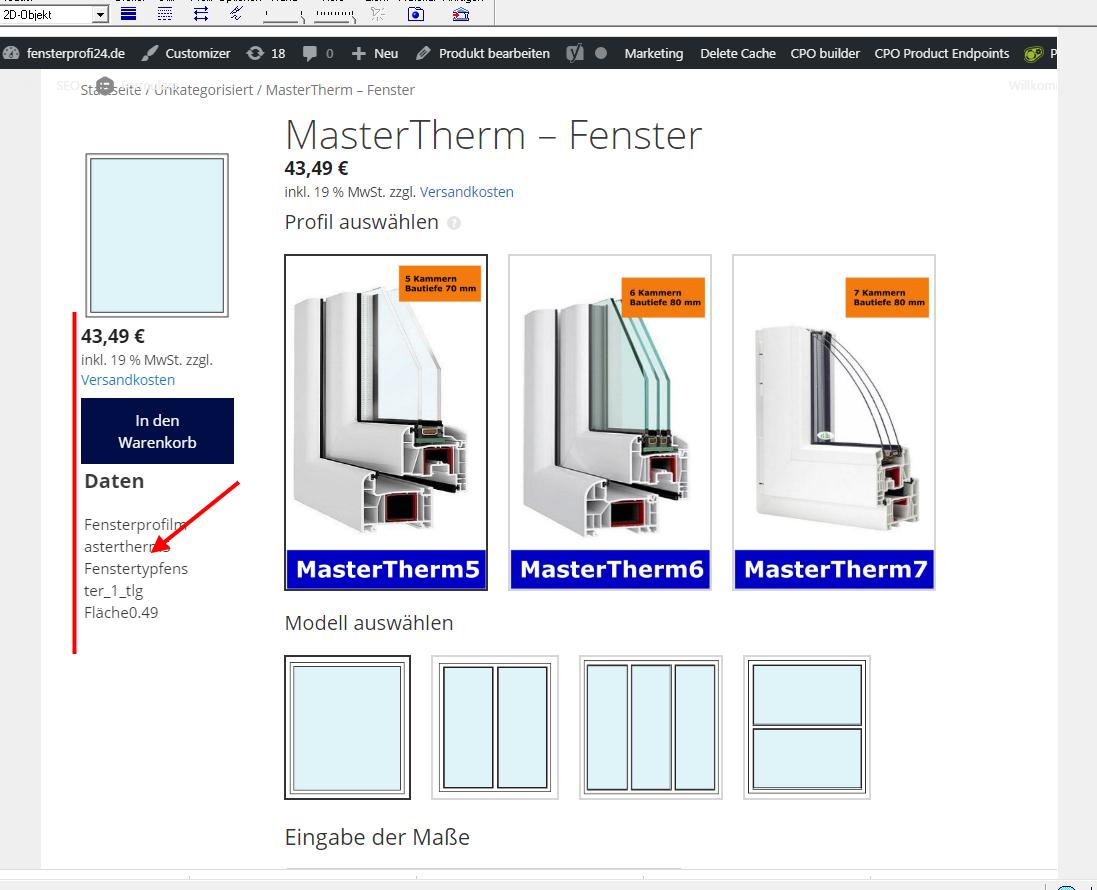Click the MasterTherm – Fenster heading
The height and width of the screenshot is (890, 1097).
(x=494, y=135)
